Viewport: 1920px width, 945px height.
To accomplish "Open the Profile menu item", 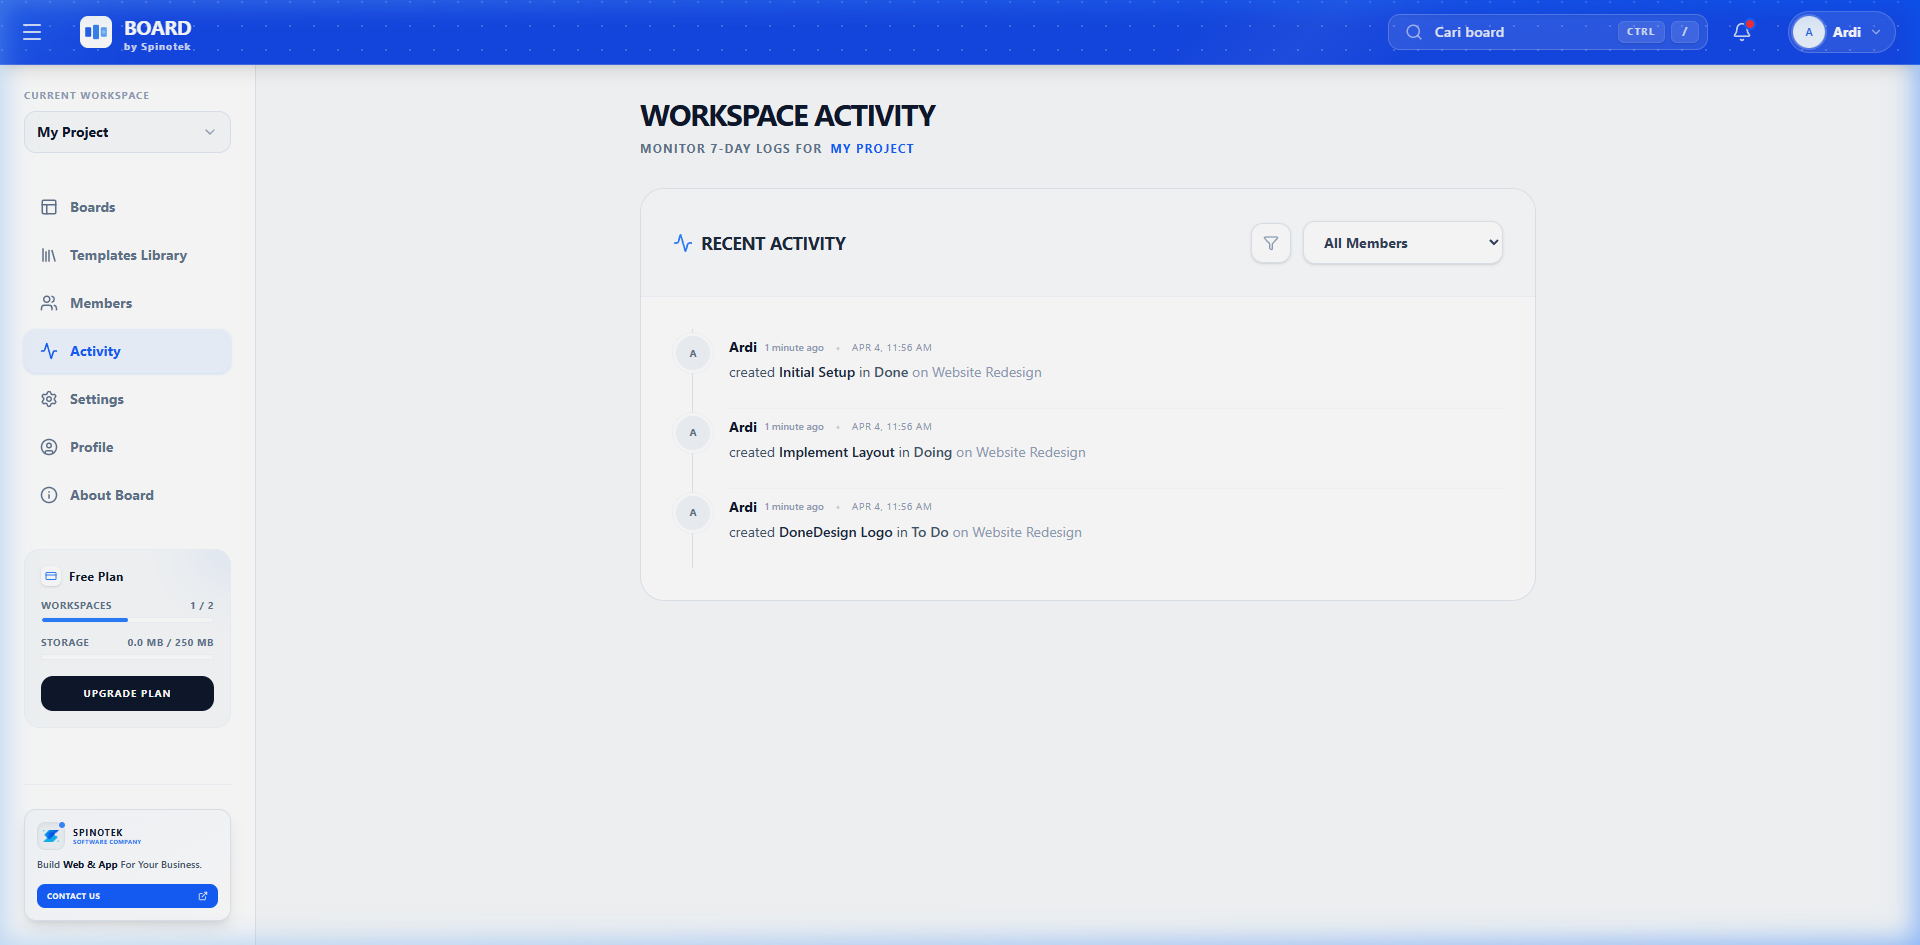I will point(91,447).
